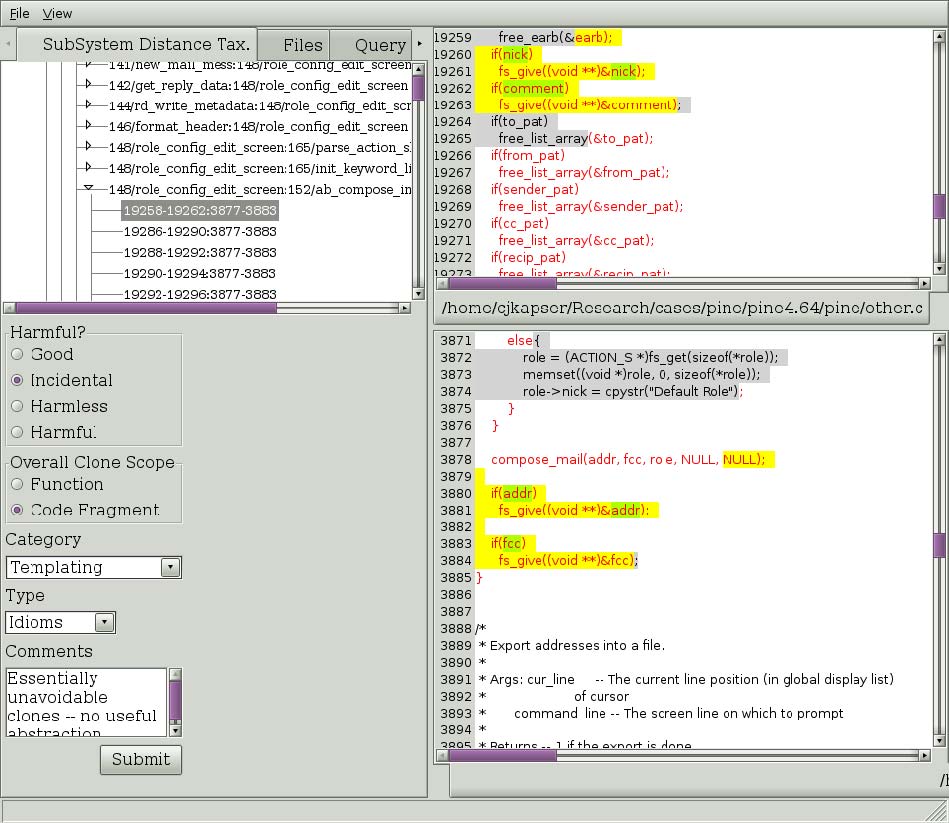Click tree panel scroll-right arrow
The height and width of the screenshot is (823, 949).
pos(405,308)
